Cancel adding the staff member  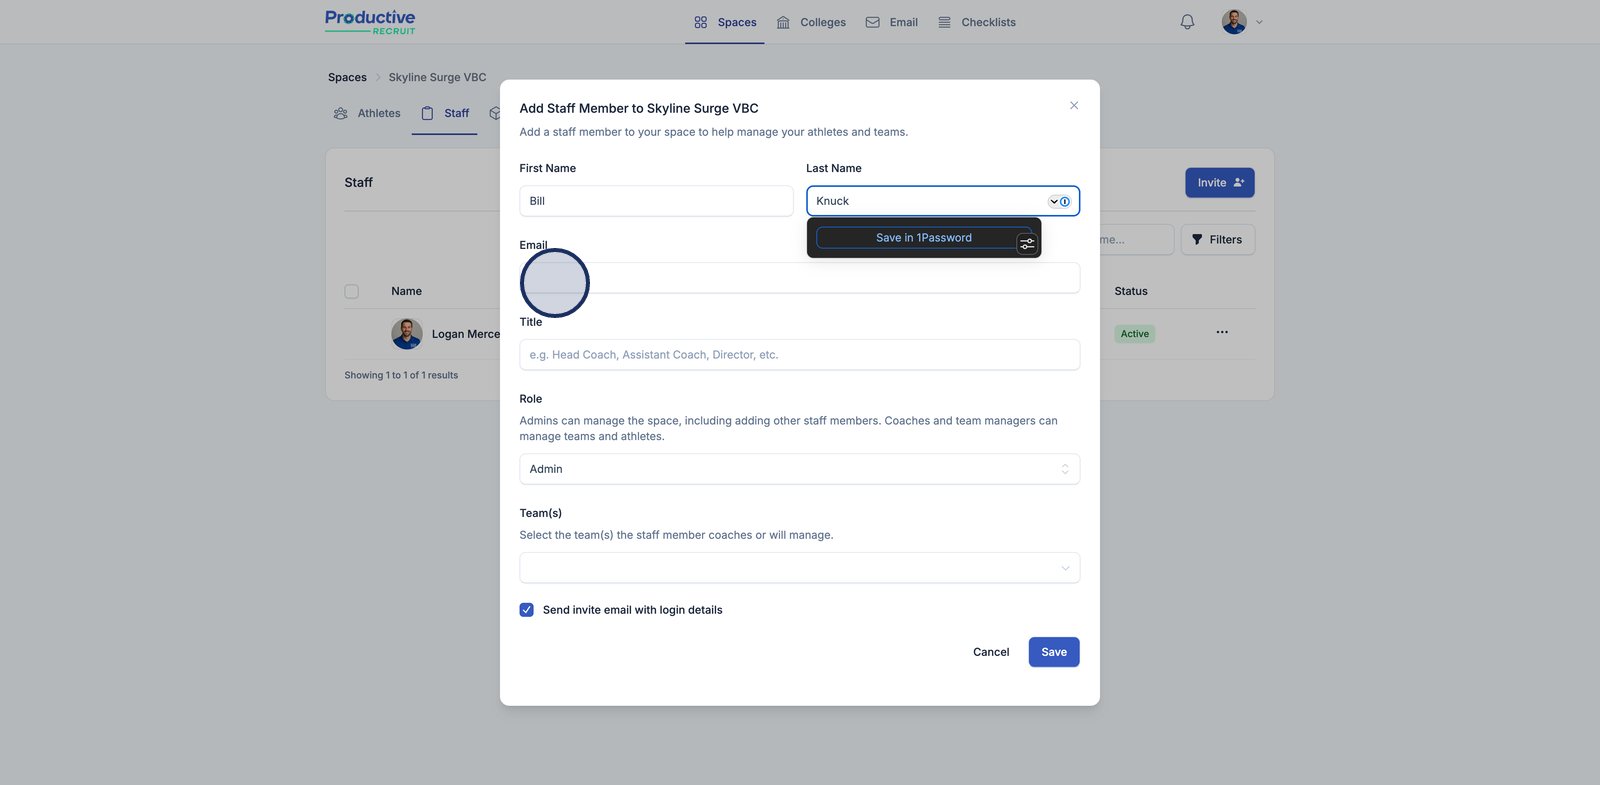pyautogui.click(x=991, y=652)
